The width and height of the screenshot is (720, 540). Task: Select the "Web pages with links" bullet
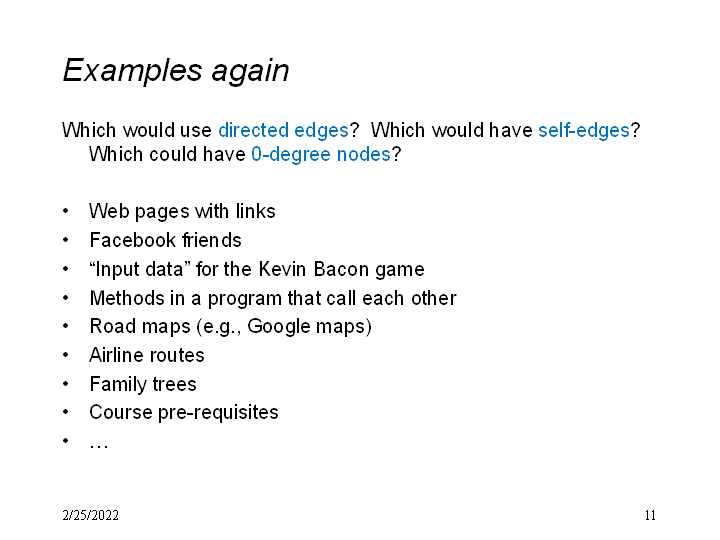[182, 211]
